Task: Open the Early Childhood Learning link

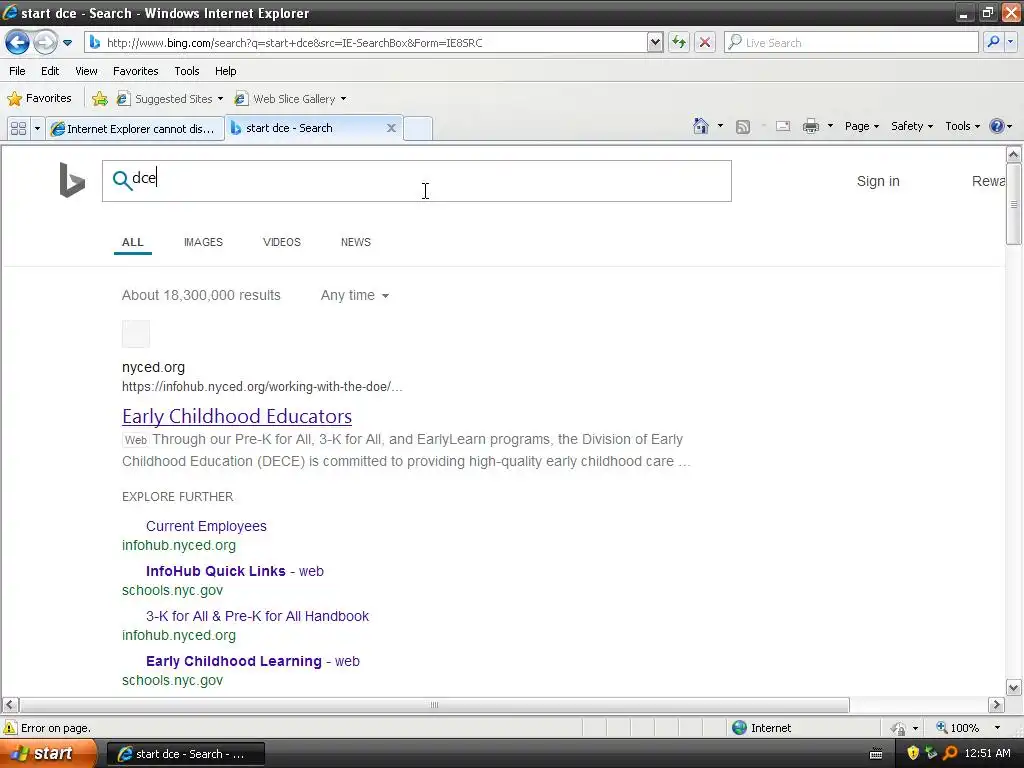Action: tap(234, 661)
